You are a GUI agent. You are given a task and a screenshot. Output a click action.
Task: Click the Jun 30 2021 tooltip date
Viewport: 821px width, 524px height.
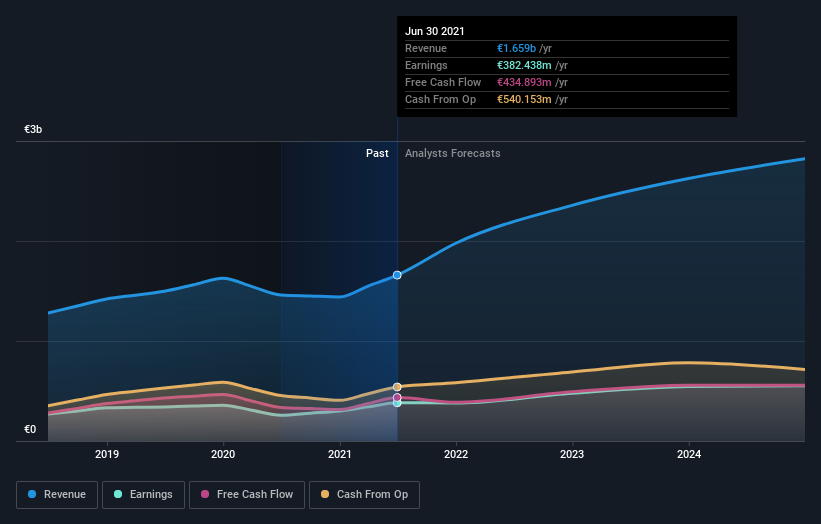[x=435, y=31]
